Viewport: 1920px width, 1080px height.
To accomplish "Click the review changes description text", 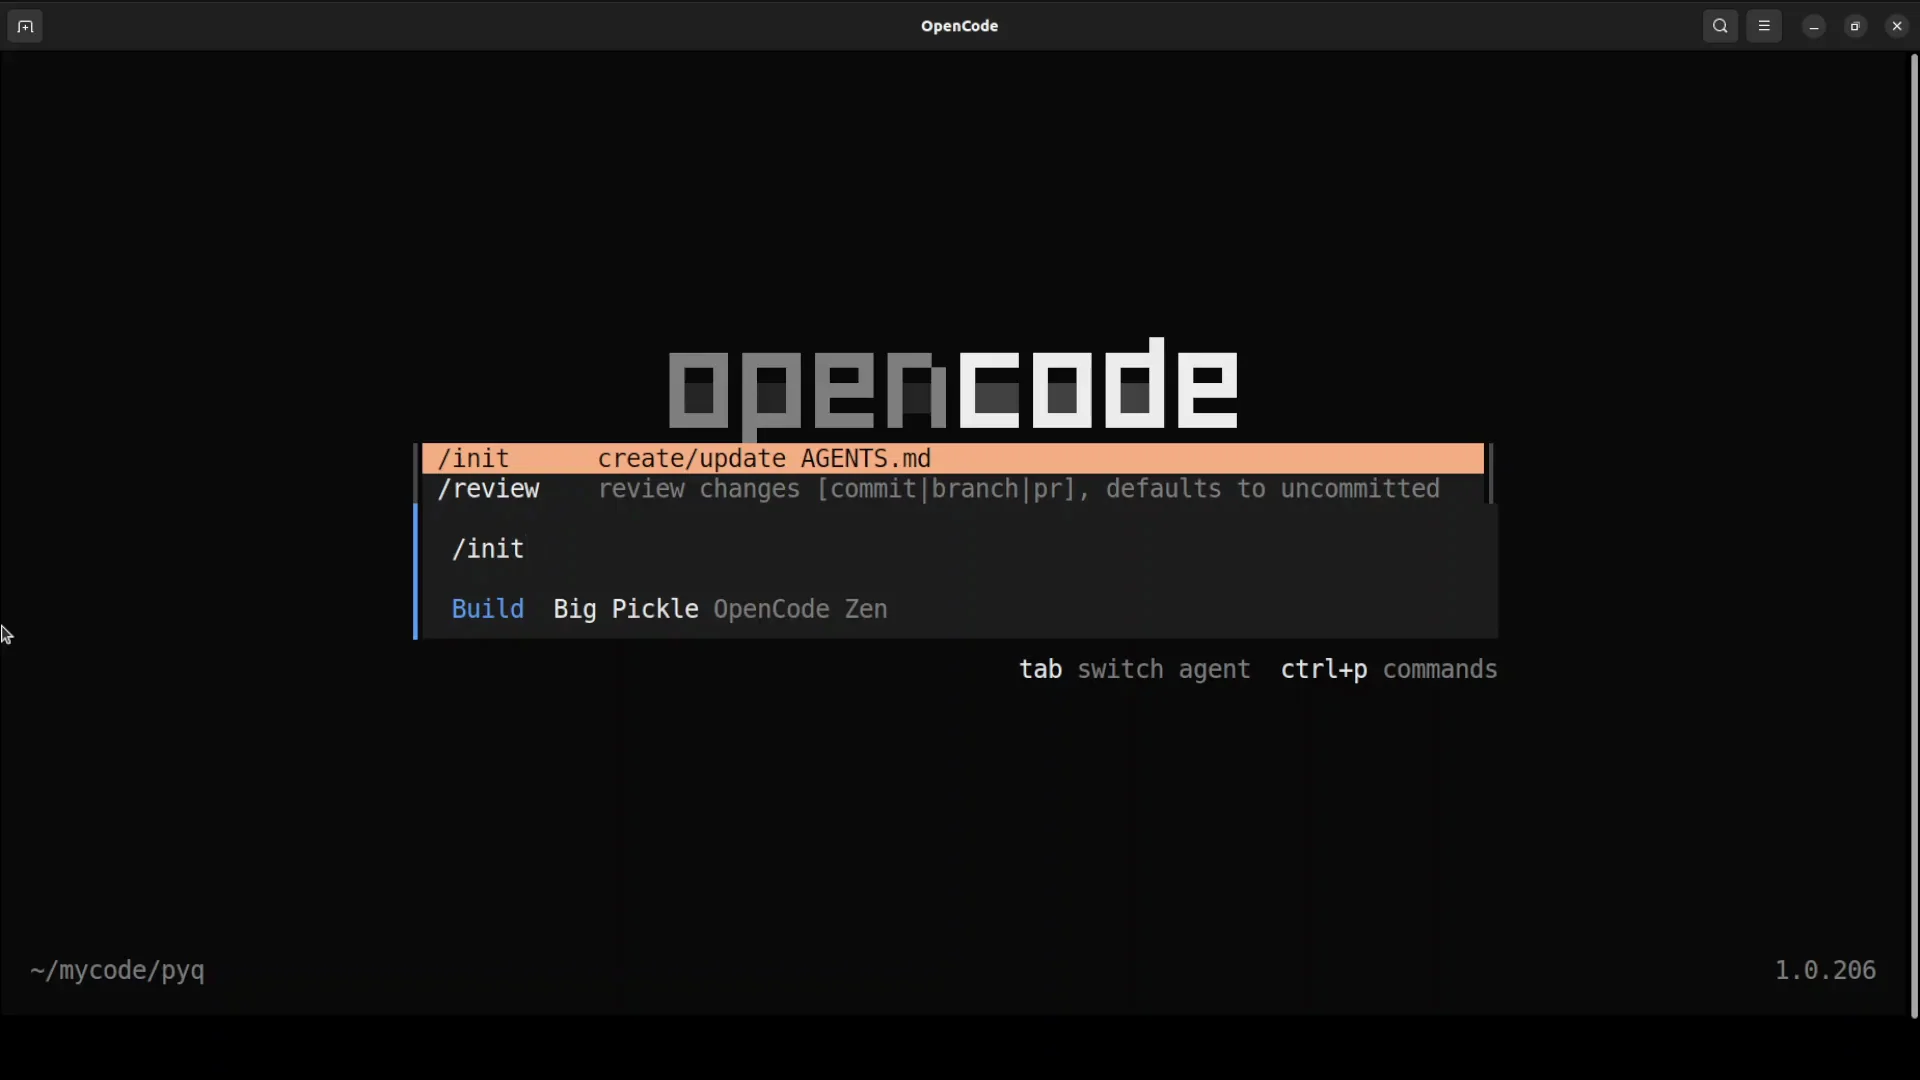I will pyautogui.click(x=1018, y=489).
